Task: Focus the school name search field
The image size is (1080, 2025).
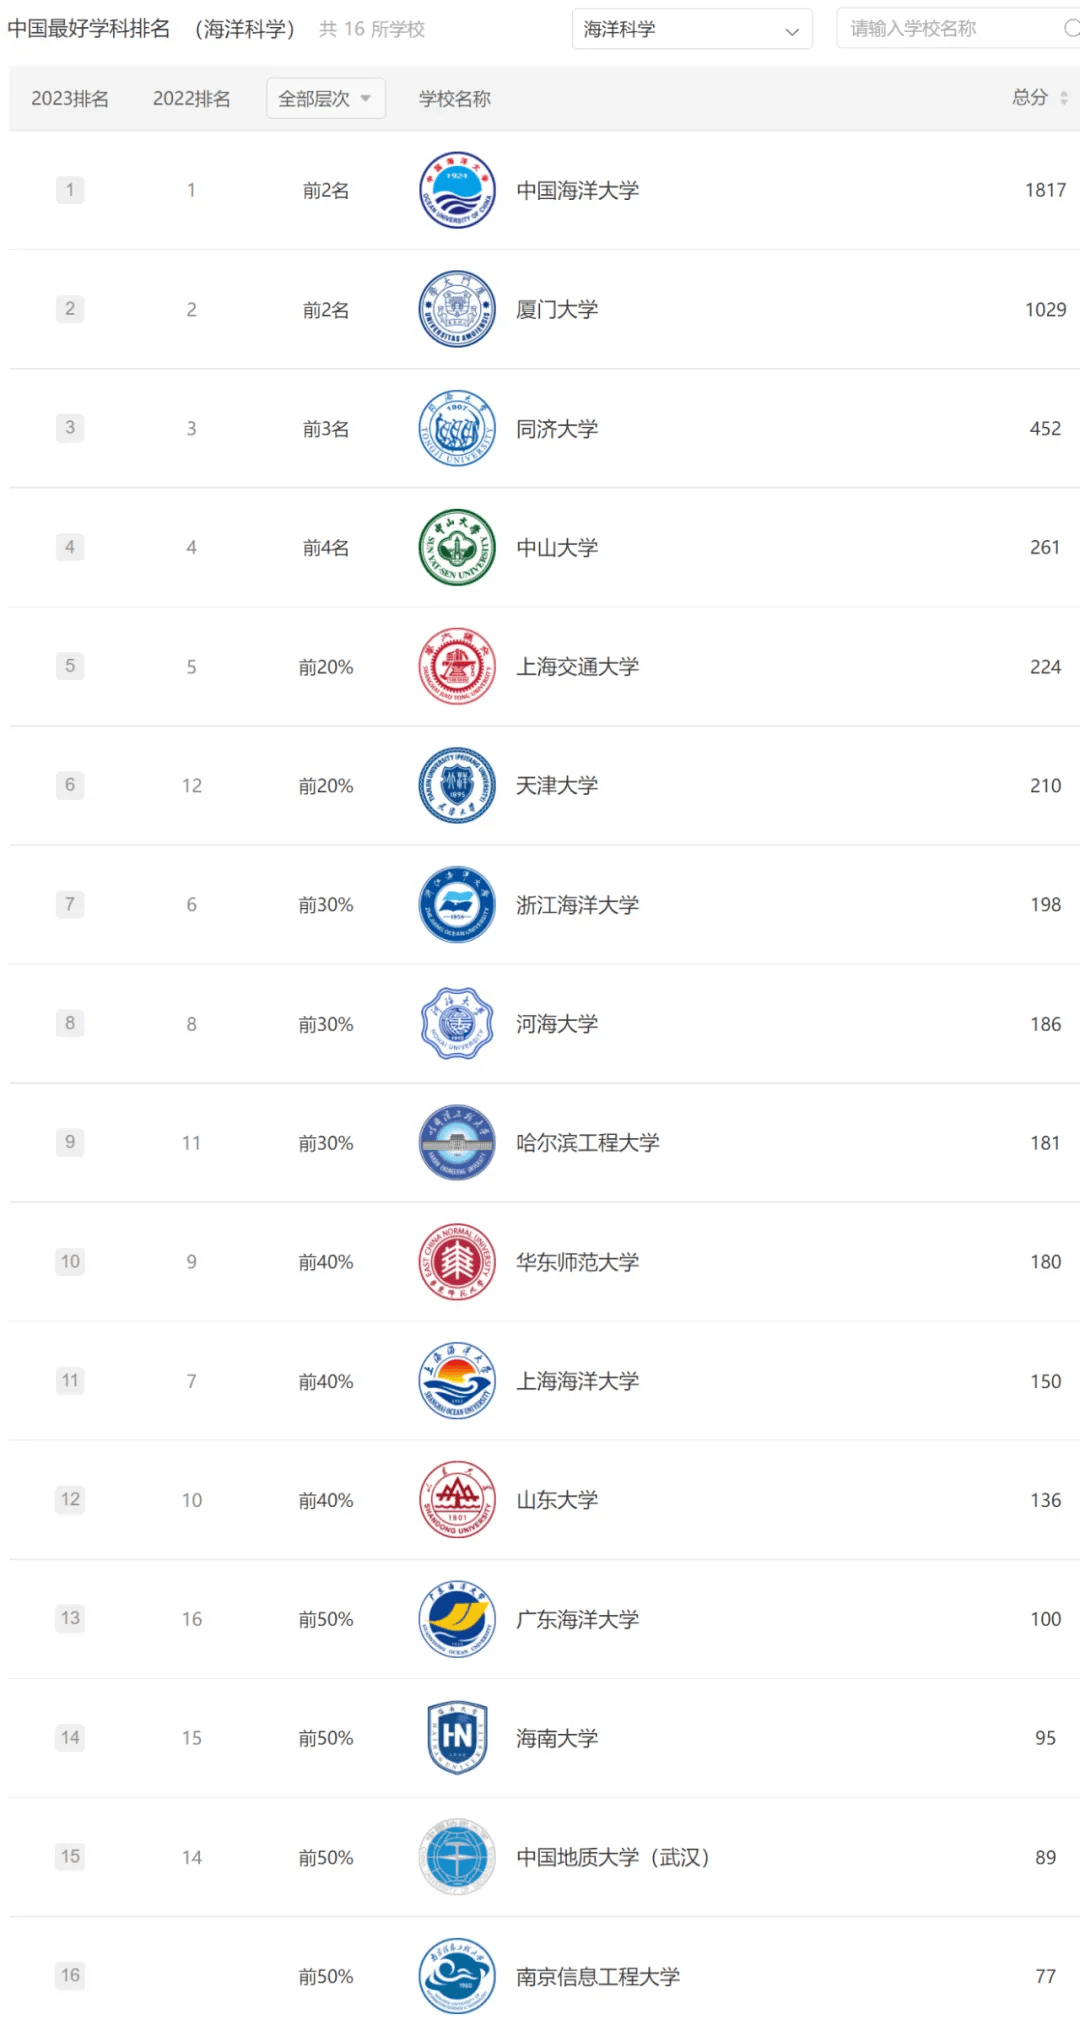Action: click(950, 29)
